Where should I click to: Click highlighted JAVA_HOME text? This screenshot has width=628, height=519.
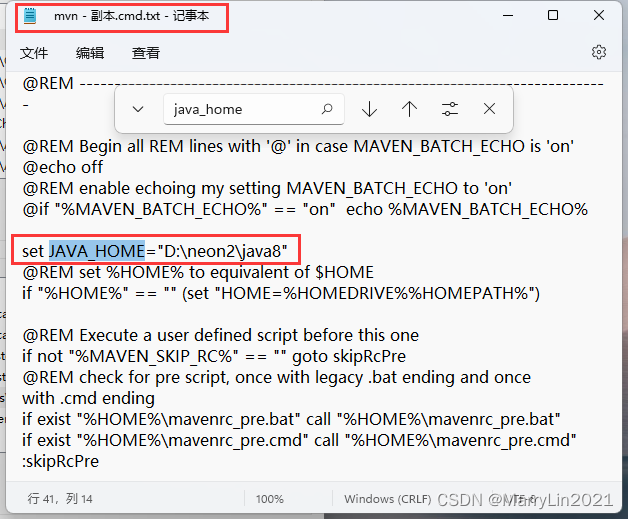(x=97, y=251)
